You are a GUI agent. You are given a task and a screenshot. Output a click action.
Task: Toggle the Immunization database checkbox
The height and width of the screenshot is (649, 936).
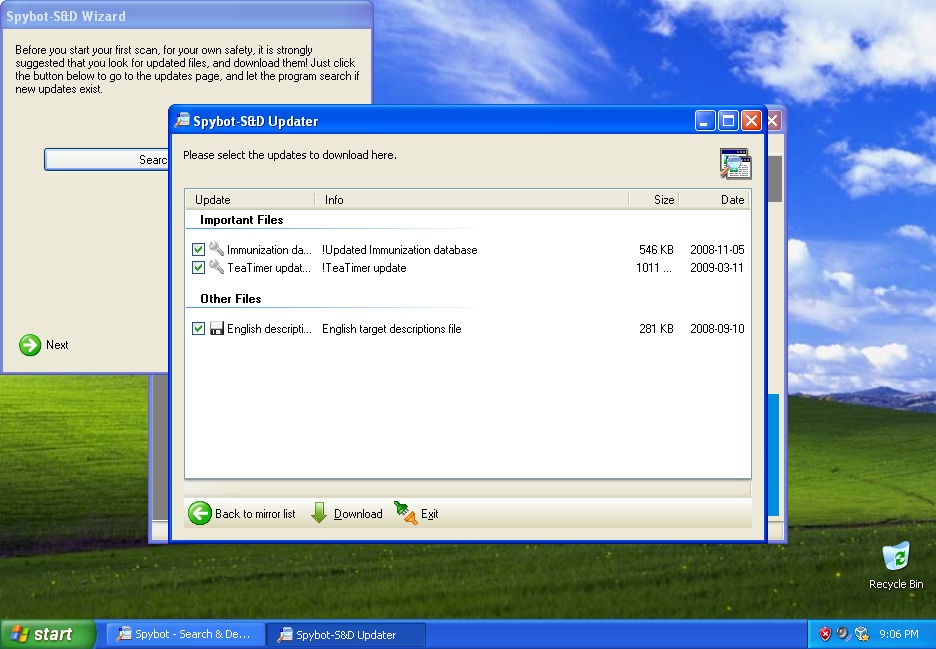click(198, 250)
